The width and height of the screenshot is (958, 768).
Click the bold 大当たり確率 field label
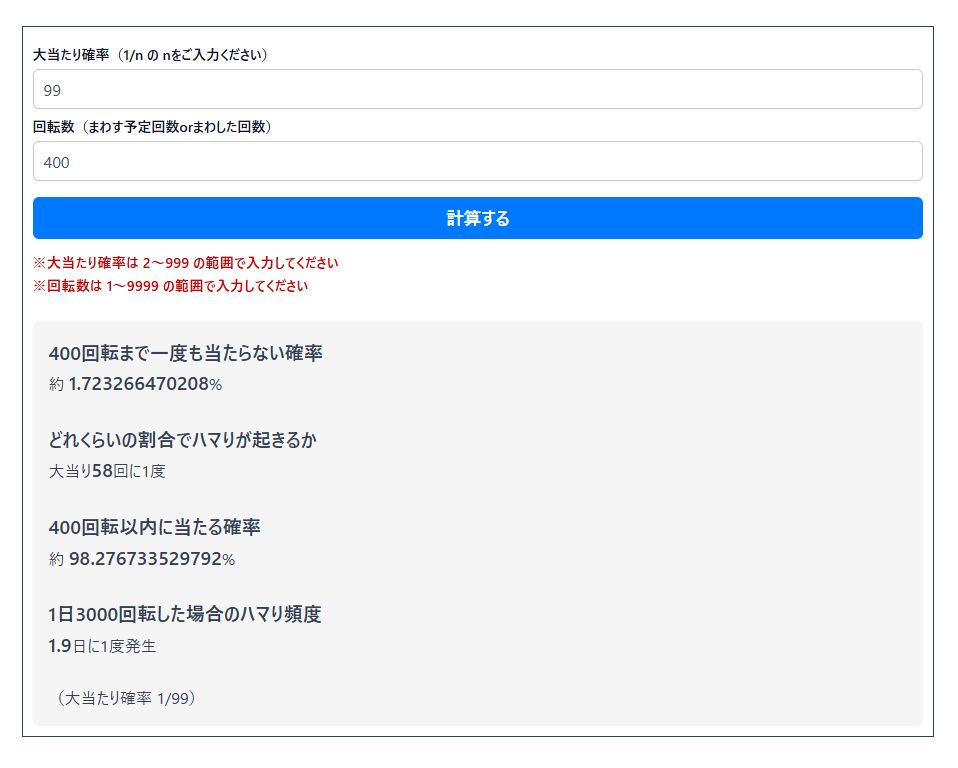point(70,55)
